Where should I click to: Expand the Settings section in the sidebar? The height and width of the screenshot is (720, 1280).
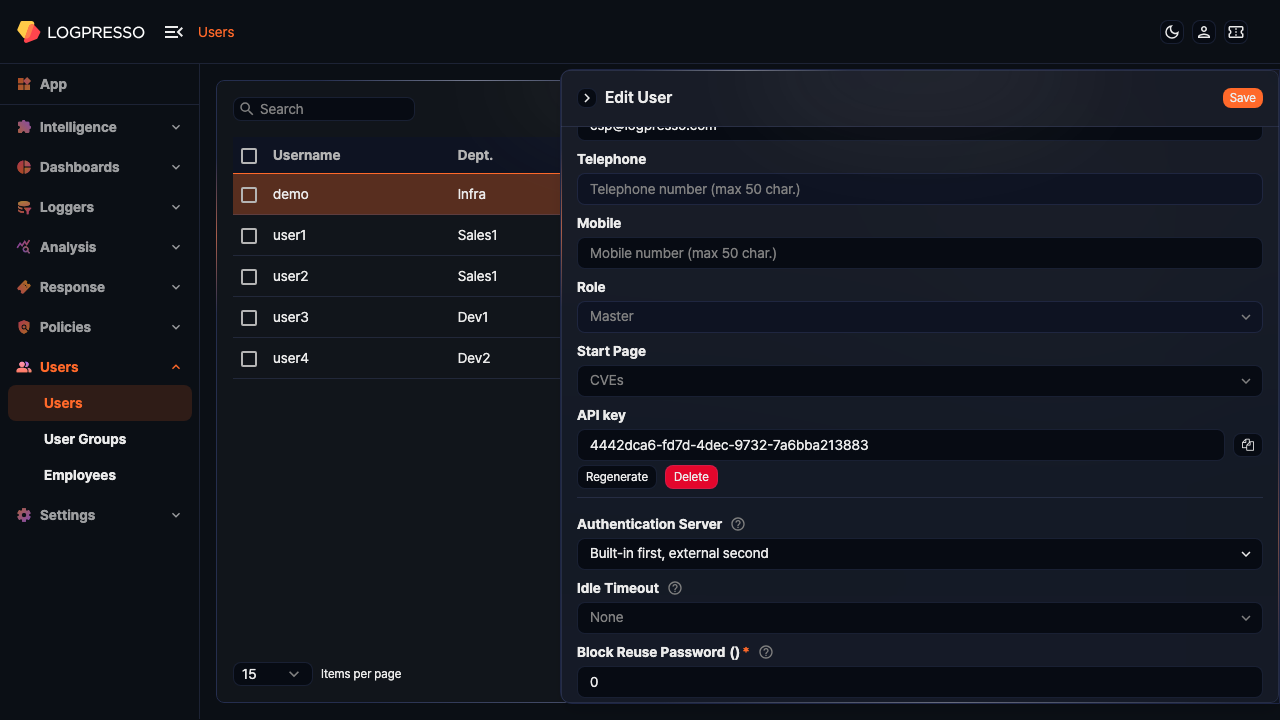[97, 515]
